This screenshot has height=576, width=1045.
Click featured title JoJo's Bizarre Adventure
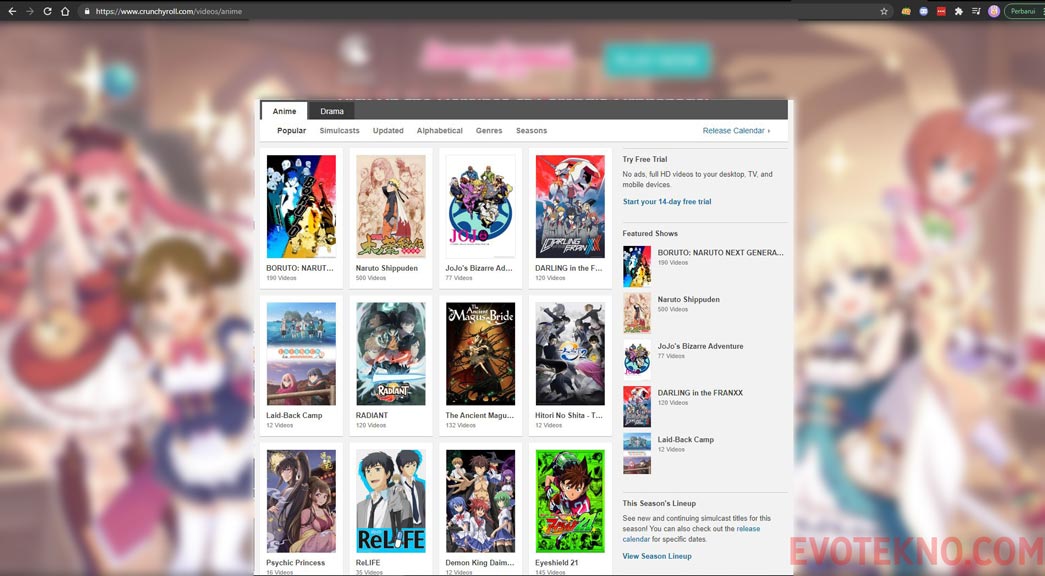click(x=700, y=346)
